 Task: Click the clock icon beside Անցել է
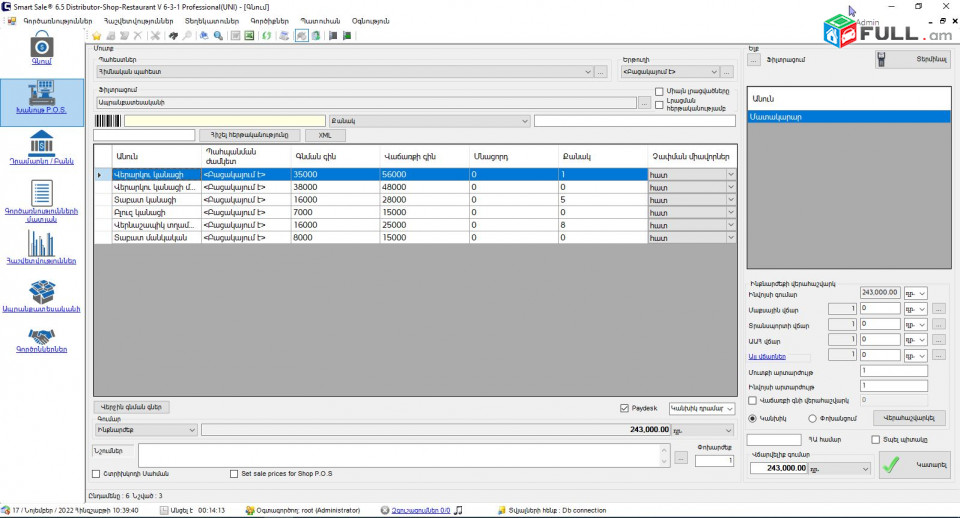tap(164, 510)
